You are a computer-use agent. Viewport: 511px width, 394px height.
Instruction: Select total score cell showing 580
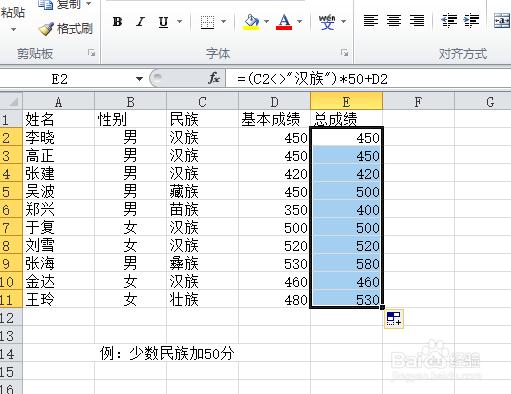[x=346, y=263]
